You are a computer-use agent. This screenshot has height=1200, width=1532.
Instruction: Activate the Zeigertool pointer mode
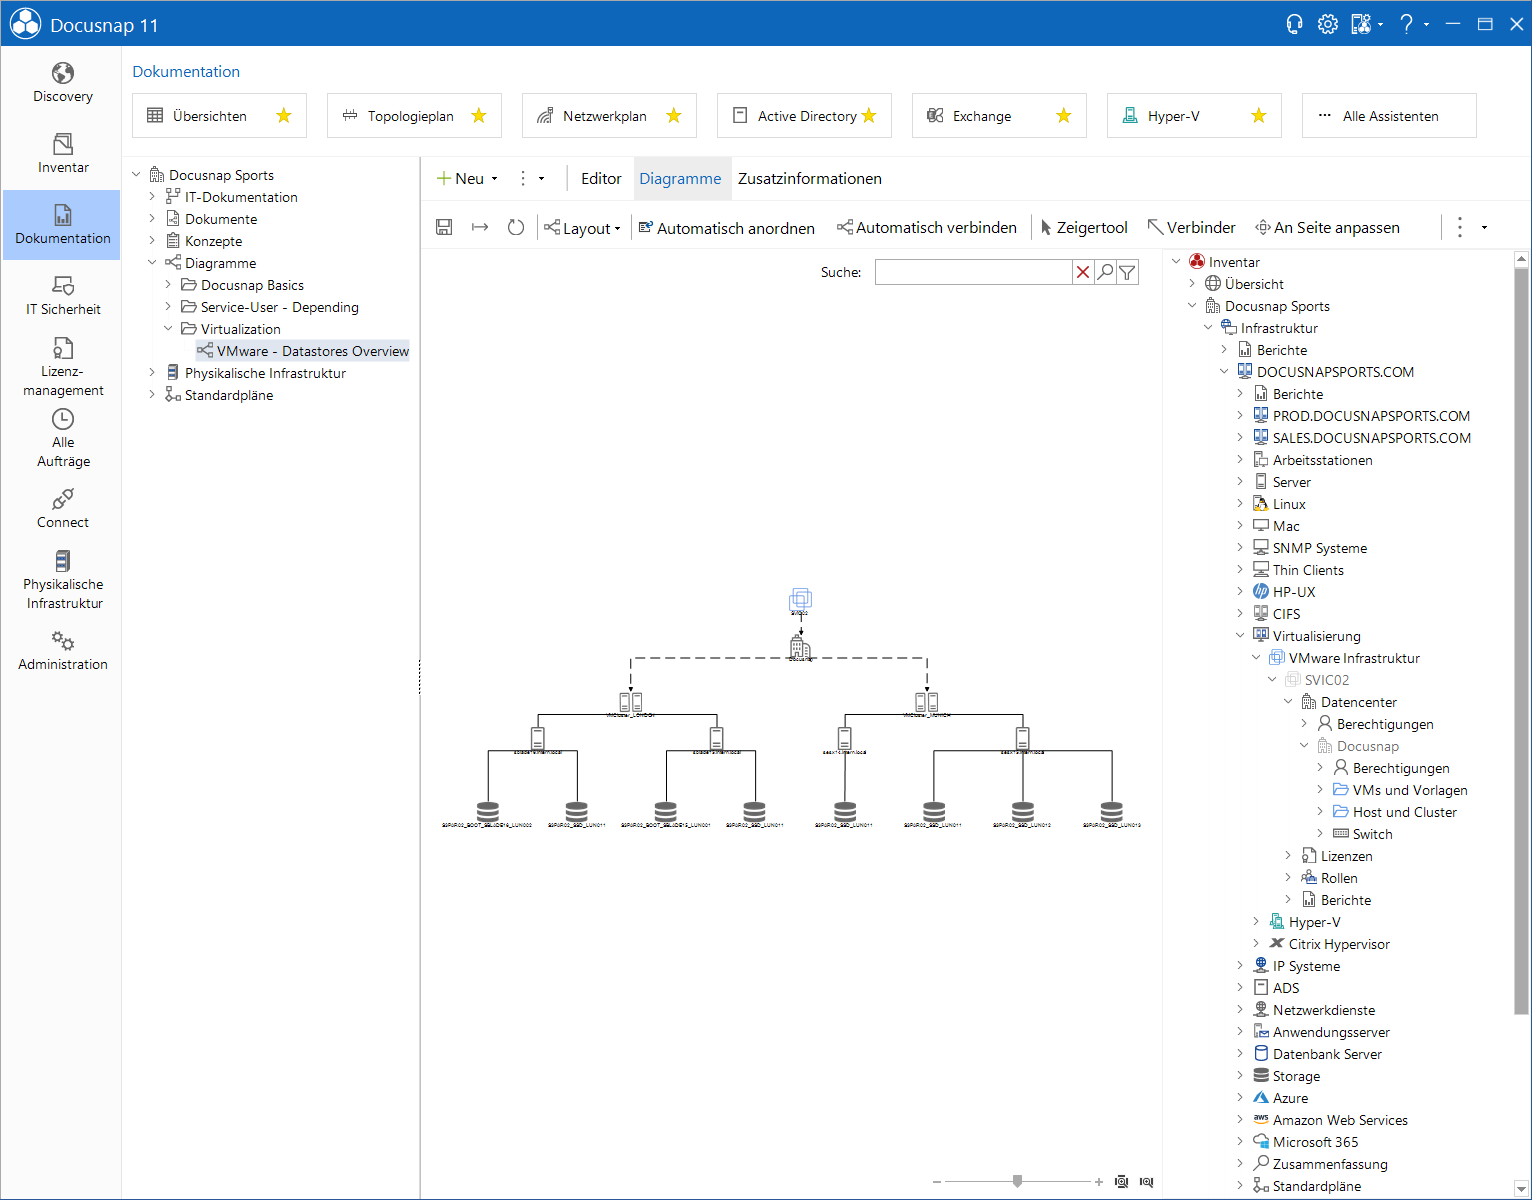coord(1084,228)
